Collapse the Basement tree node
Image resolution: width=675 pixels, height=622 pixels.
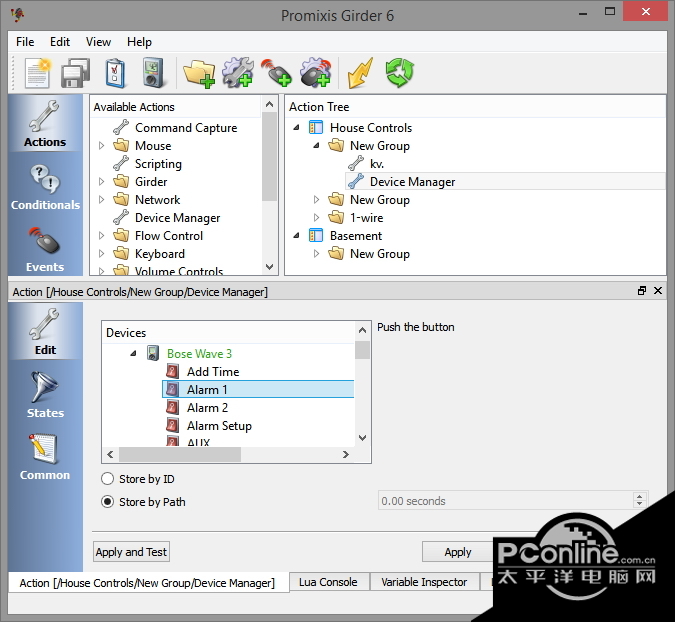pyautogui.click(x=296, y=235)
